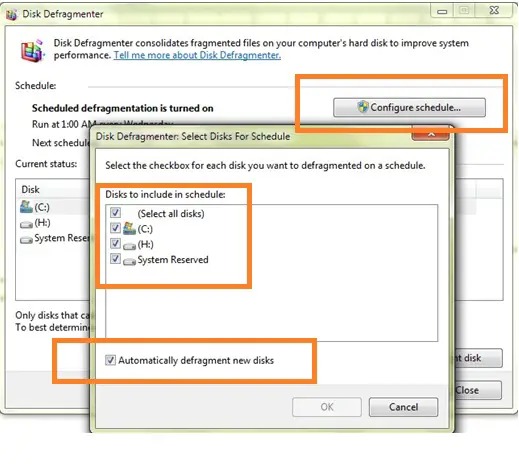Uncheck the (H:) disk checkbox
This screenshot has width=519, height=465.
115,243
